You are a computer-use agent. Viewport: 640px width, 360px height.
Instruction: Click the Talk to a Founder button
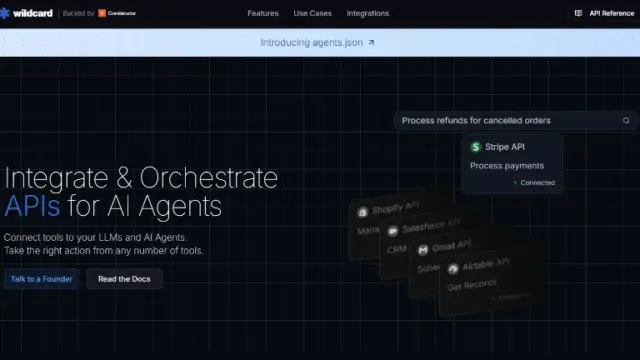tap(42, 279)
